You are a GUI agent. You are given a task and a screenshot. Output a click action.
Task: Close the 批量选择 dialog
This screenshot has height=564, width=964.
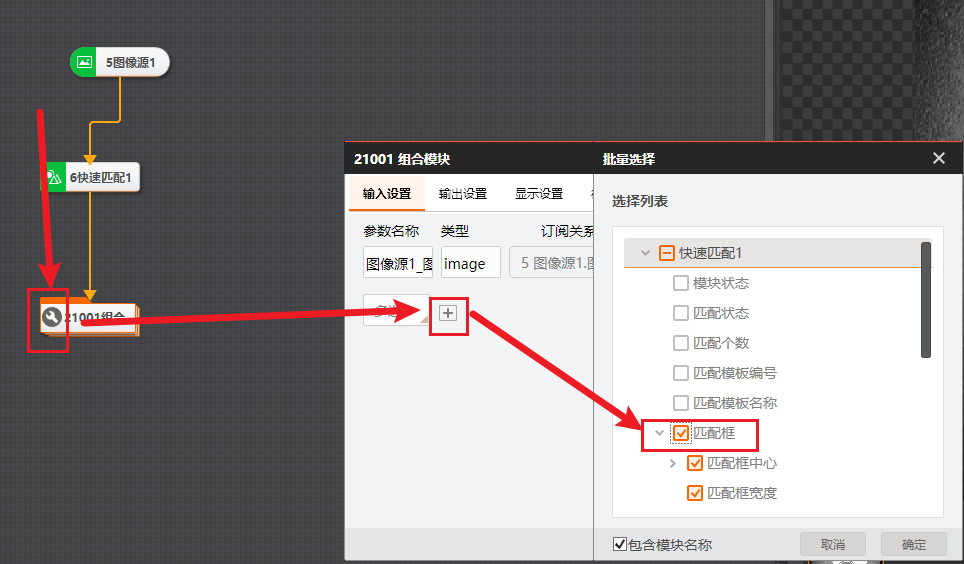click(938, 158)
